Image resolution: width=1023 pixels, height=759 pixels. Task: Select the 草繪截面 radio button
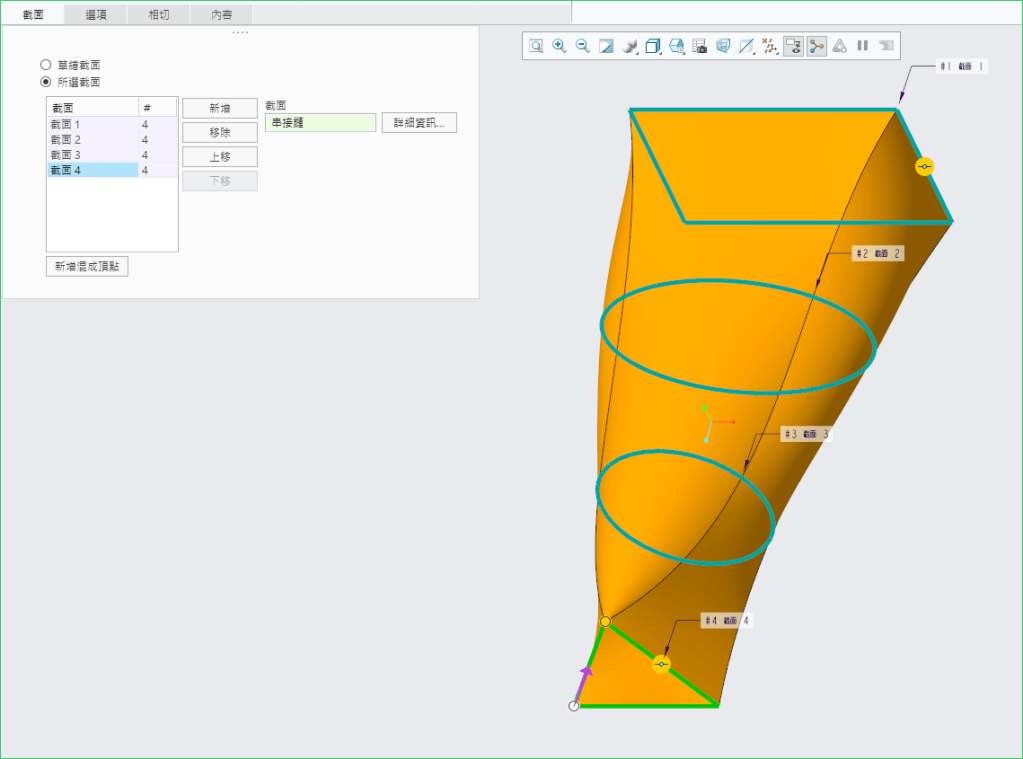46,65
